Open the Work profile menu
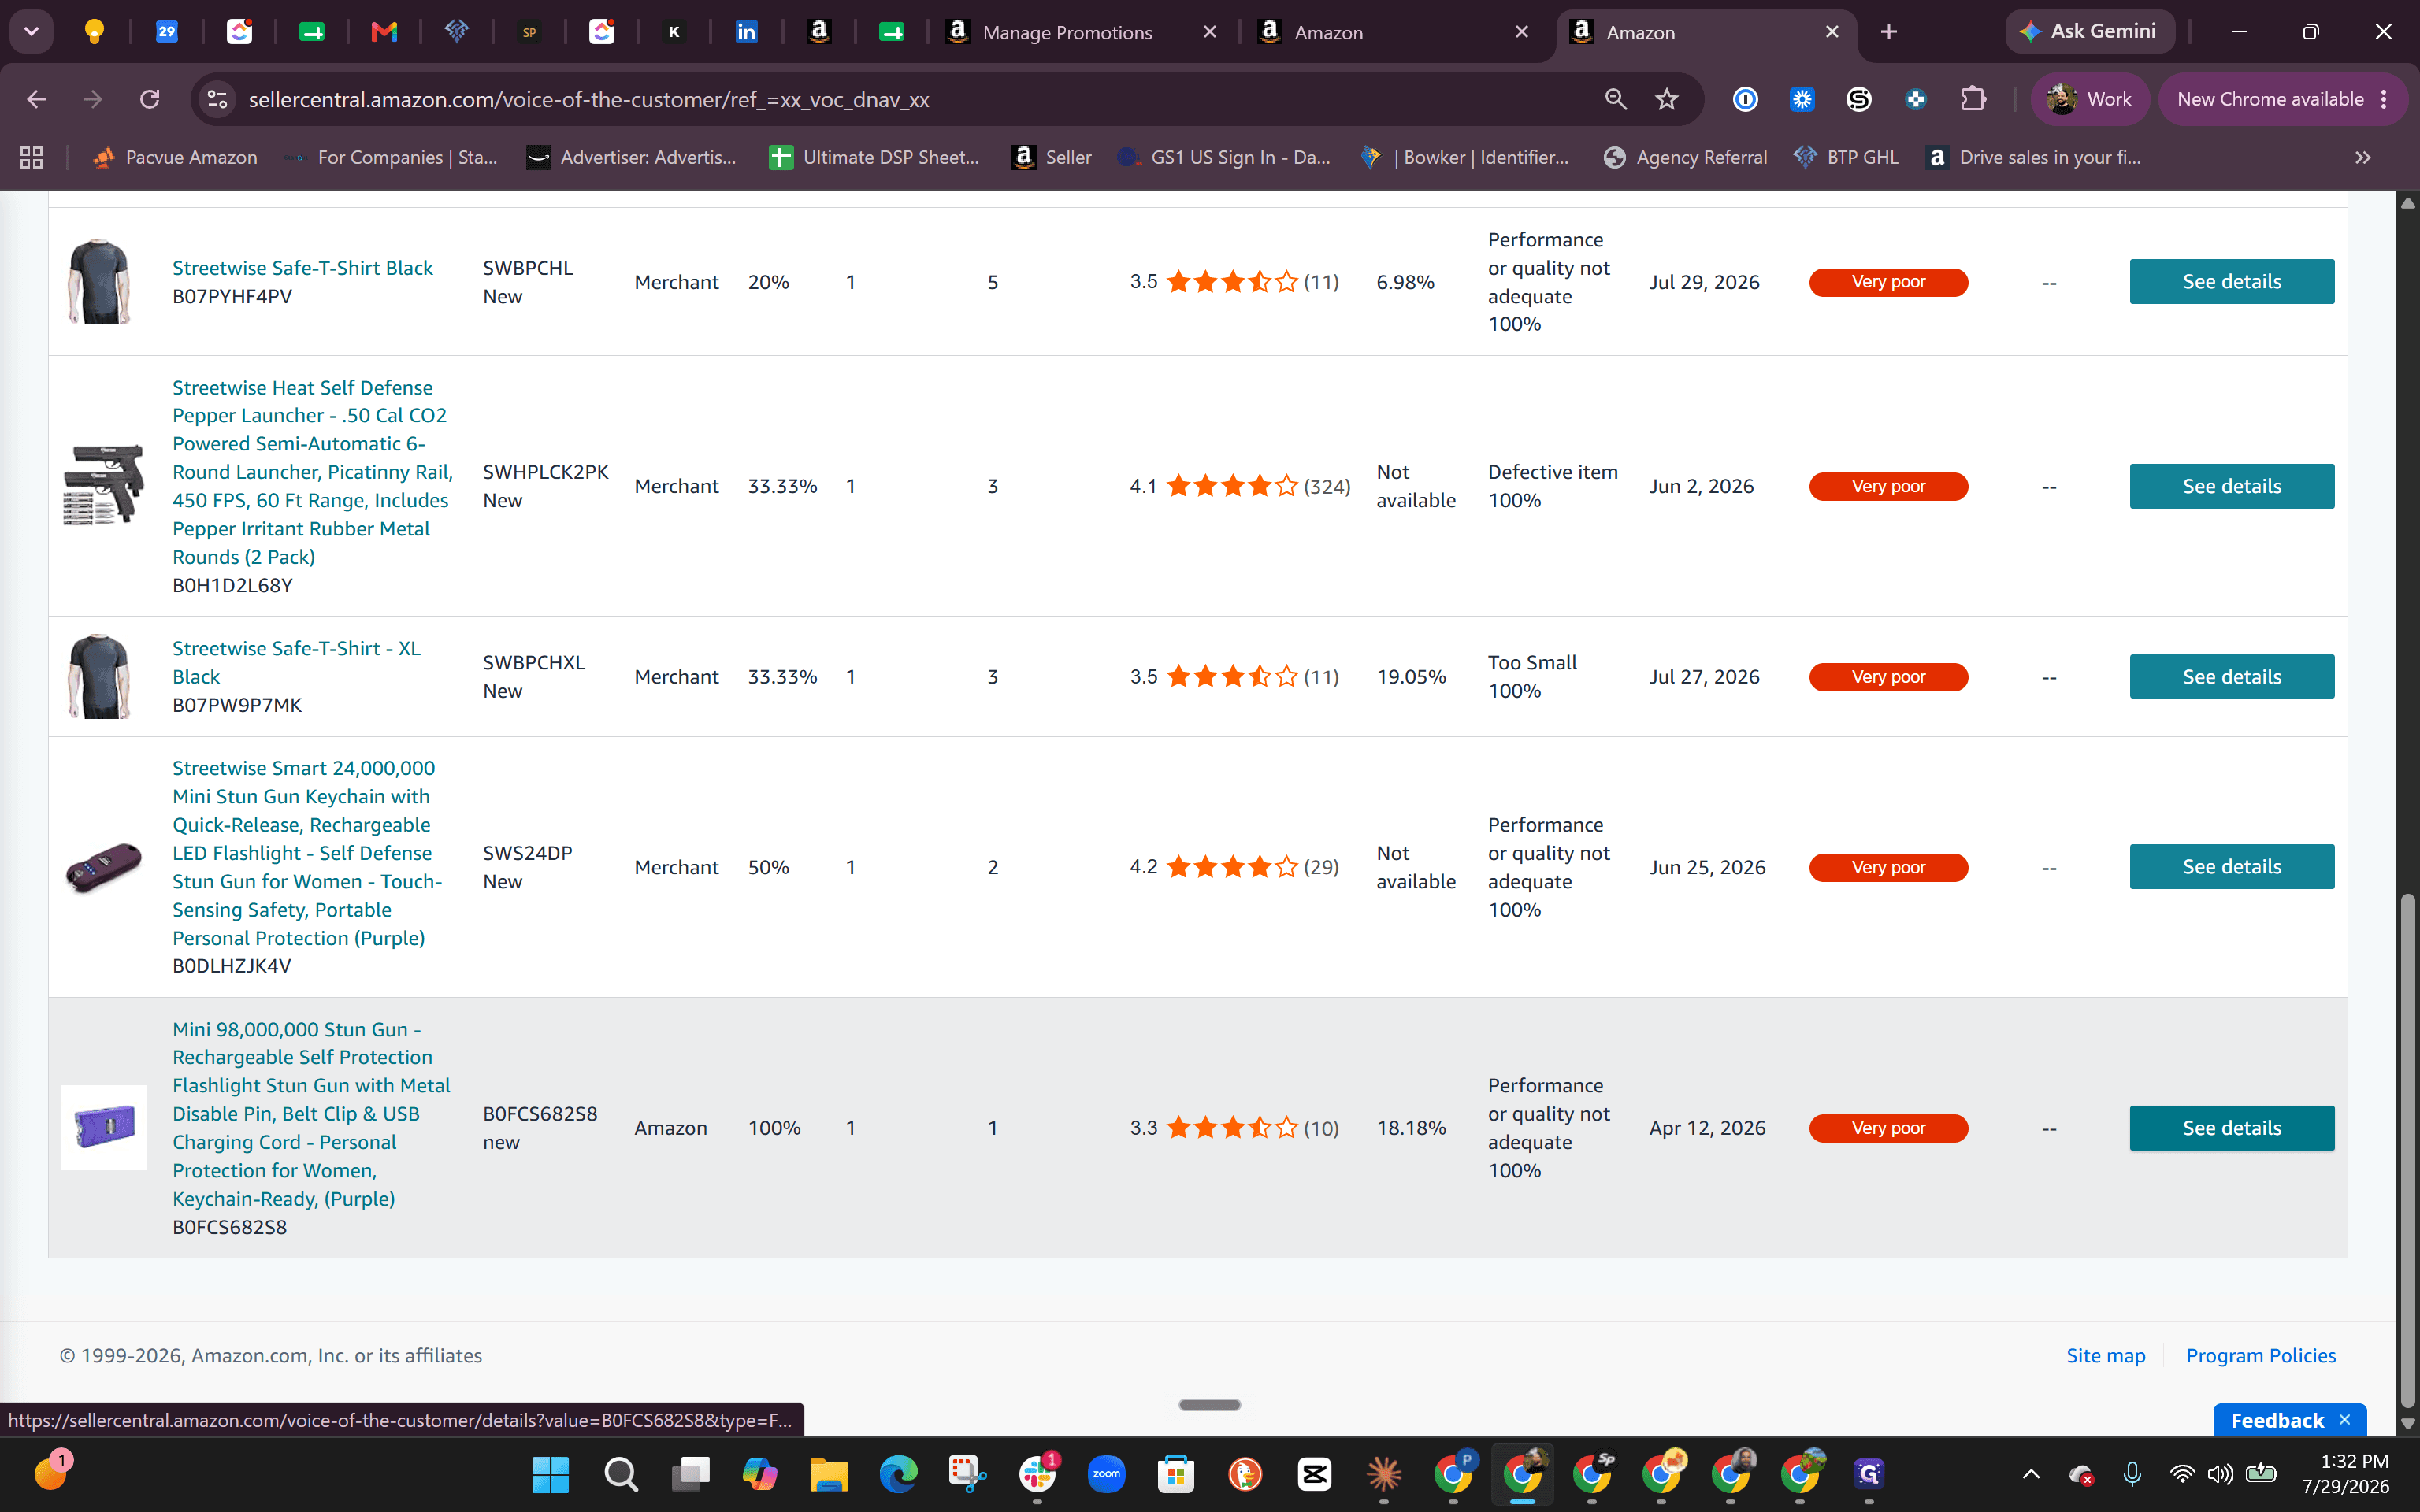 pos(2089,99)
